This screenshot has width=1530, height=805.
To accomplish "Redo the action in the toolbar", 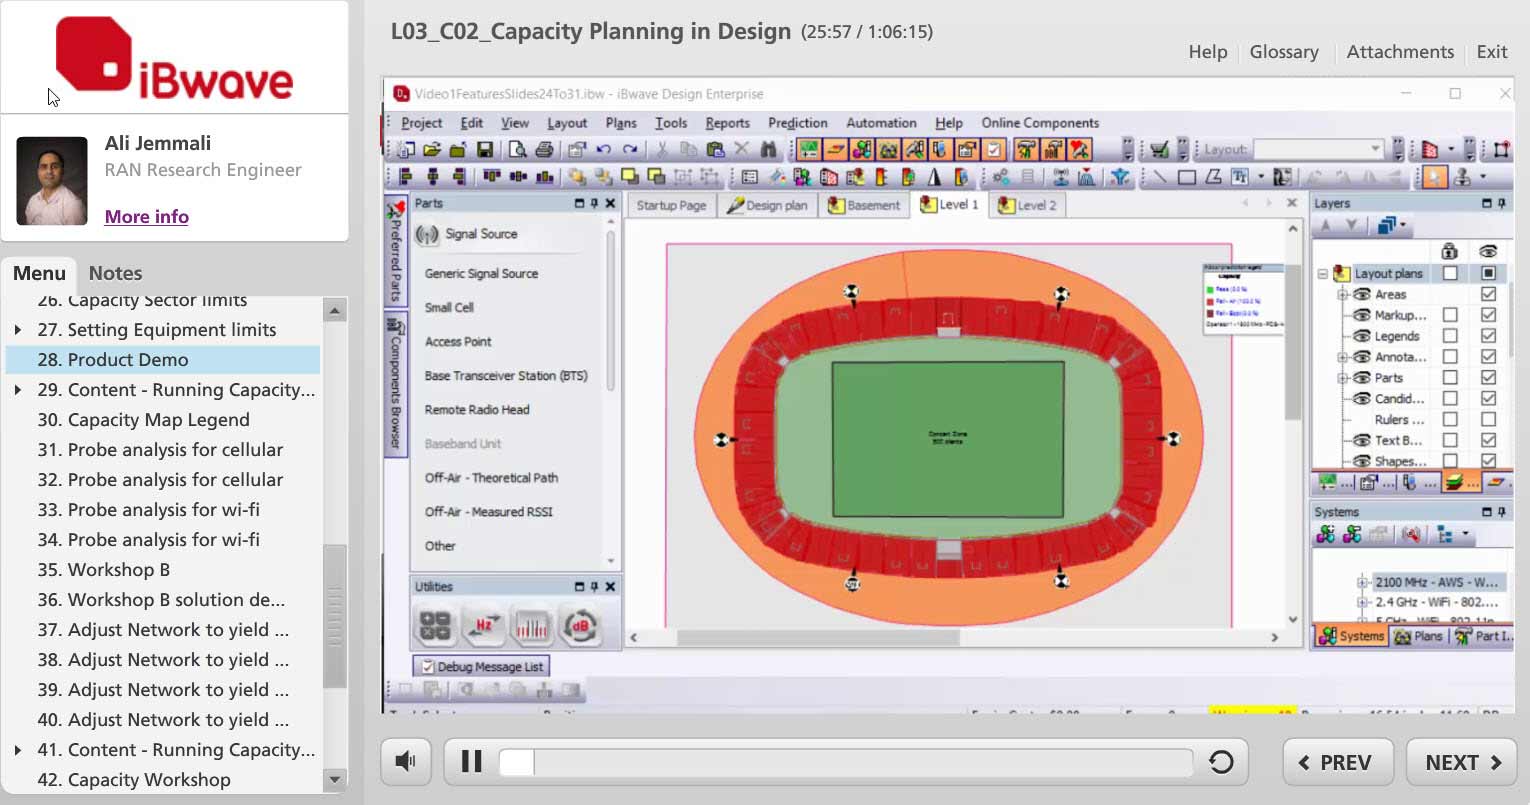I will click(630, 150).
